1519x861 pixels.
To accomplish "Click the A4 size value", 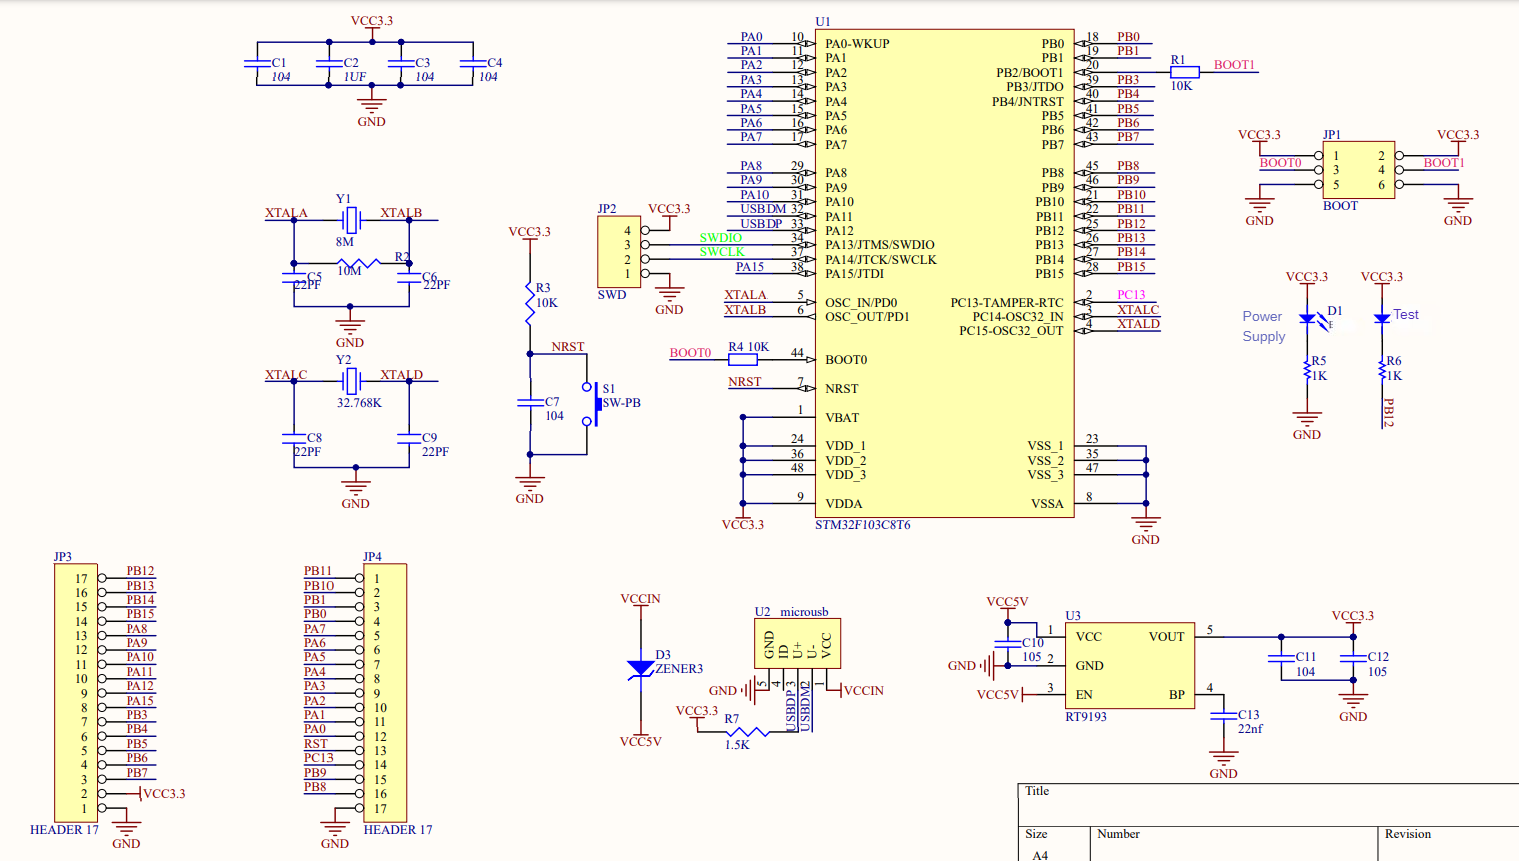I will tap(1040, 855).
